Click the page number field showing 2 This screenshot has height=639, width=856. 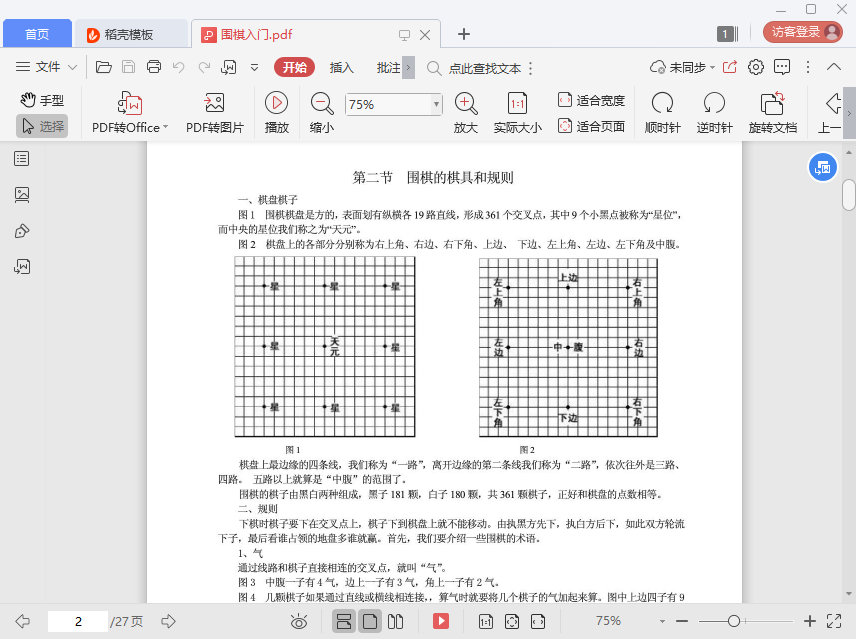78,621
